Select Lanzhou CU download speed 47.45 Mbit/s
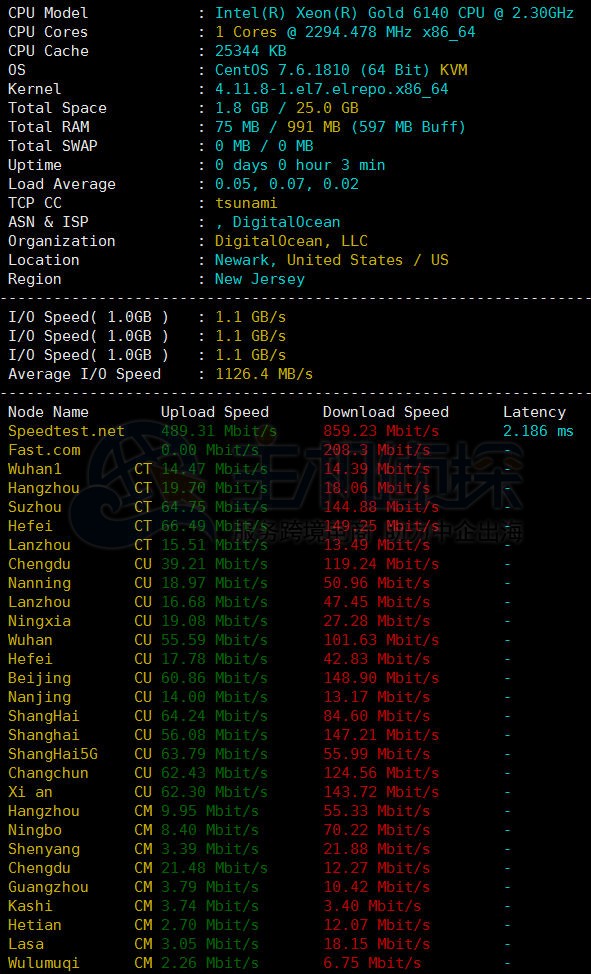 [x=377, y=603]
